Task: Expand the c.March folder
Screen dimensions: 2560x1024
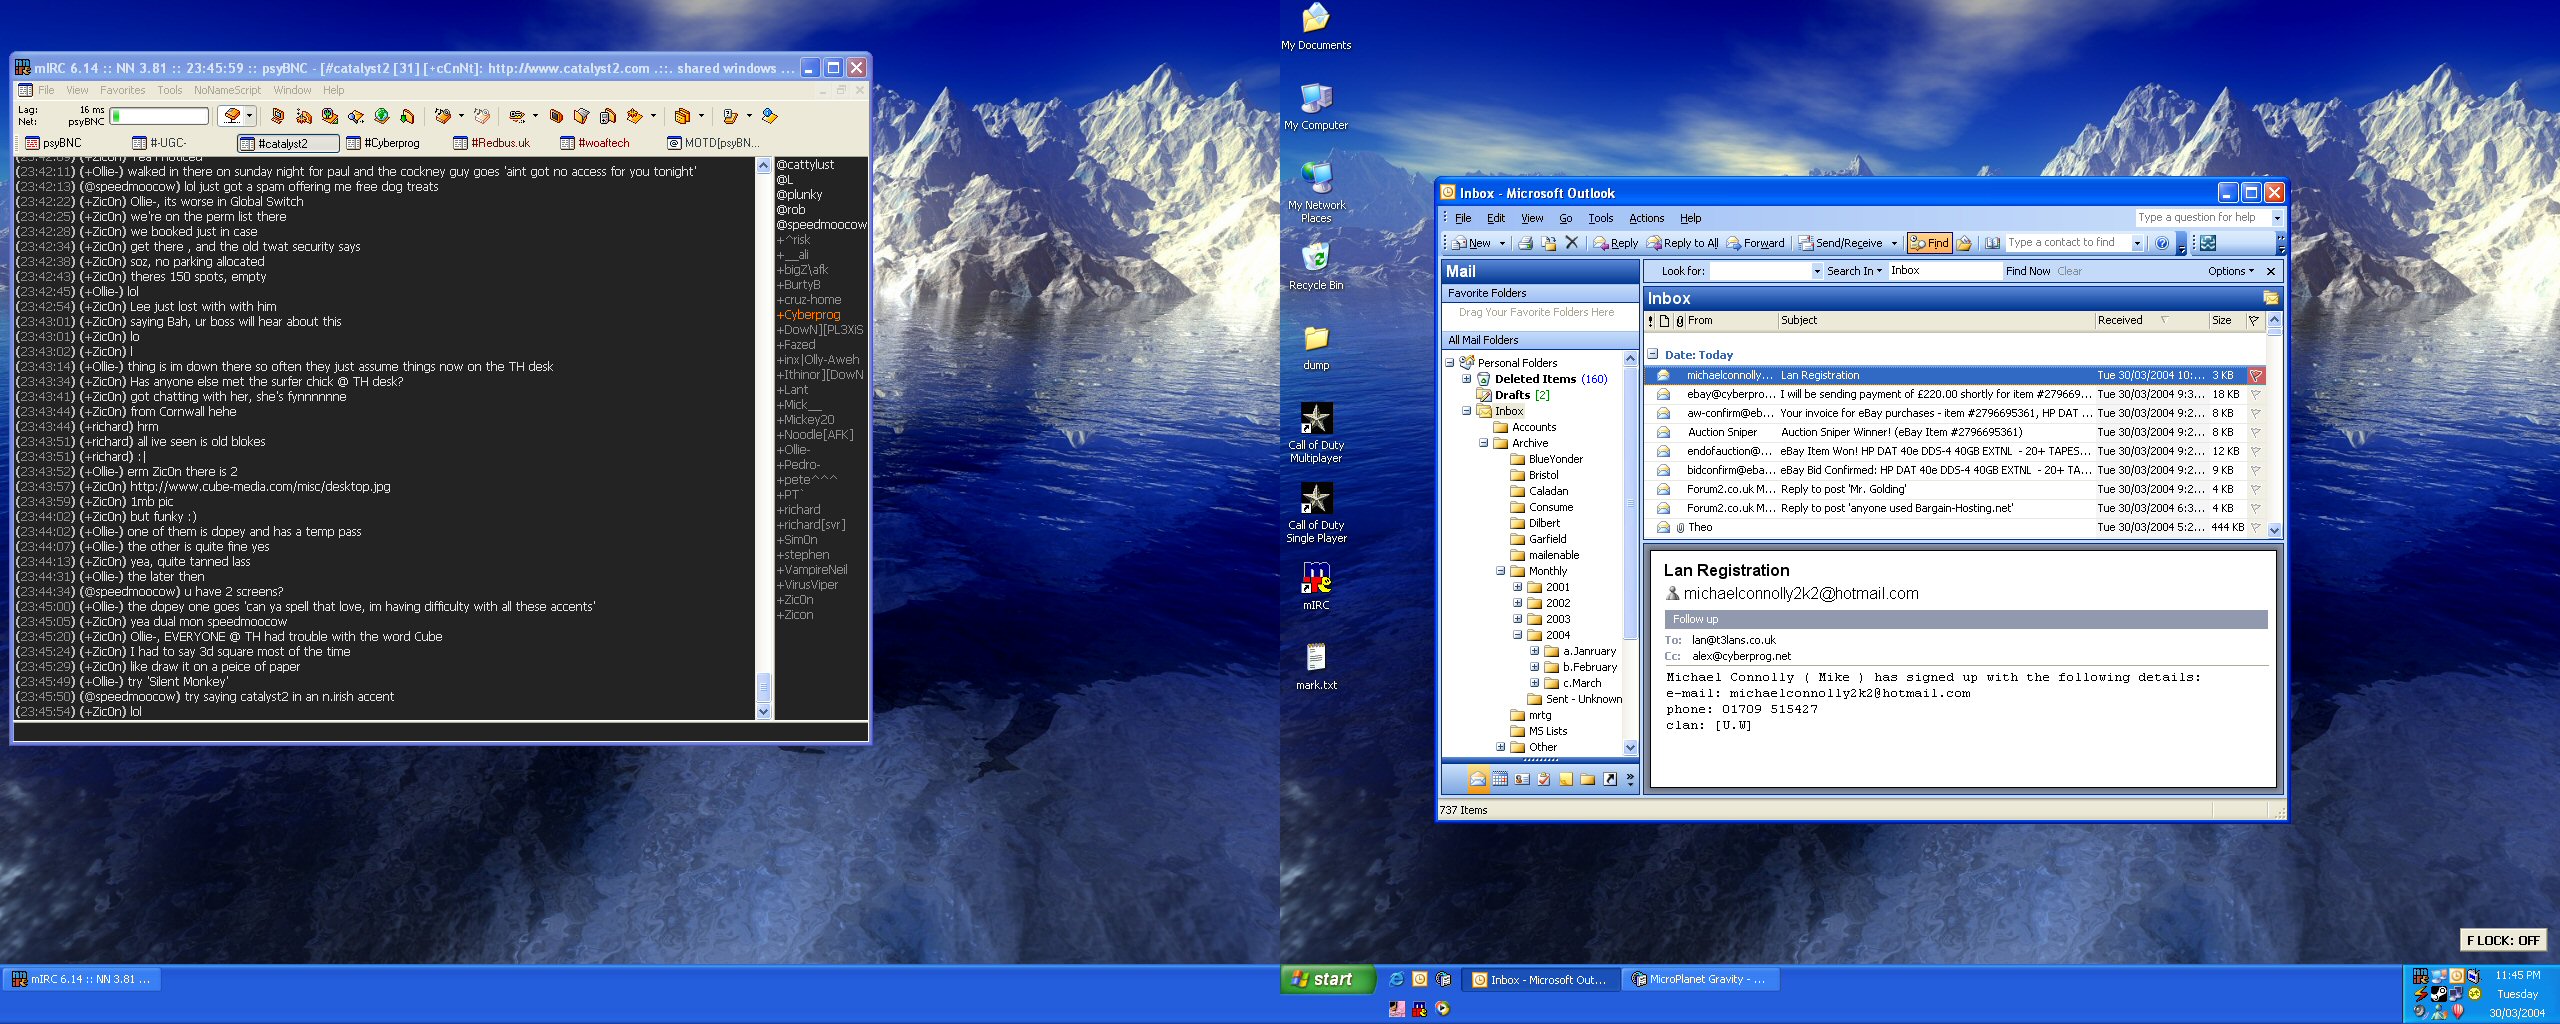Action: point(1534,683)
